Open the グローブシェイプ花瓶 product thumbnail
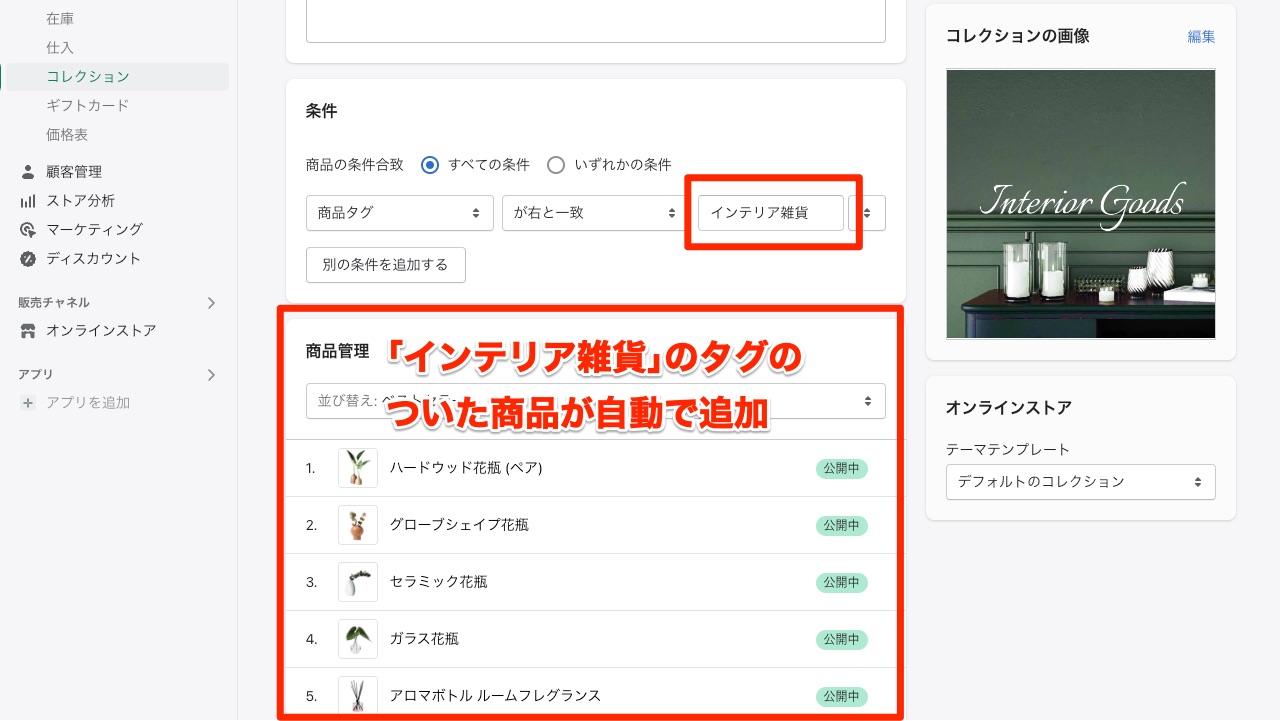This screenshot has height=721, width=1280. click(x=358, y=525)
